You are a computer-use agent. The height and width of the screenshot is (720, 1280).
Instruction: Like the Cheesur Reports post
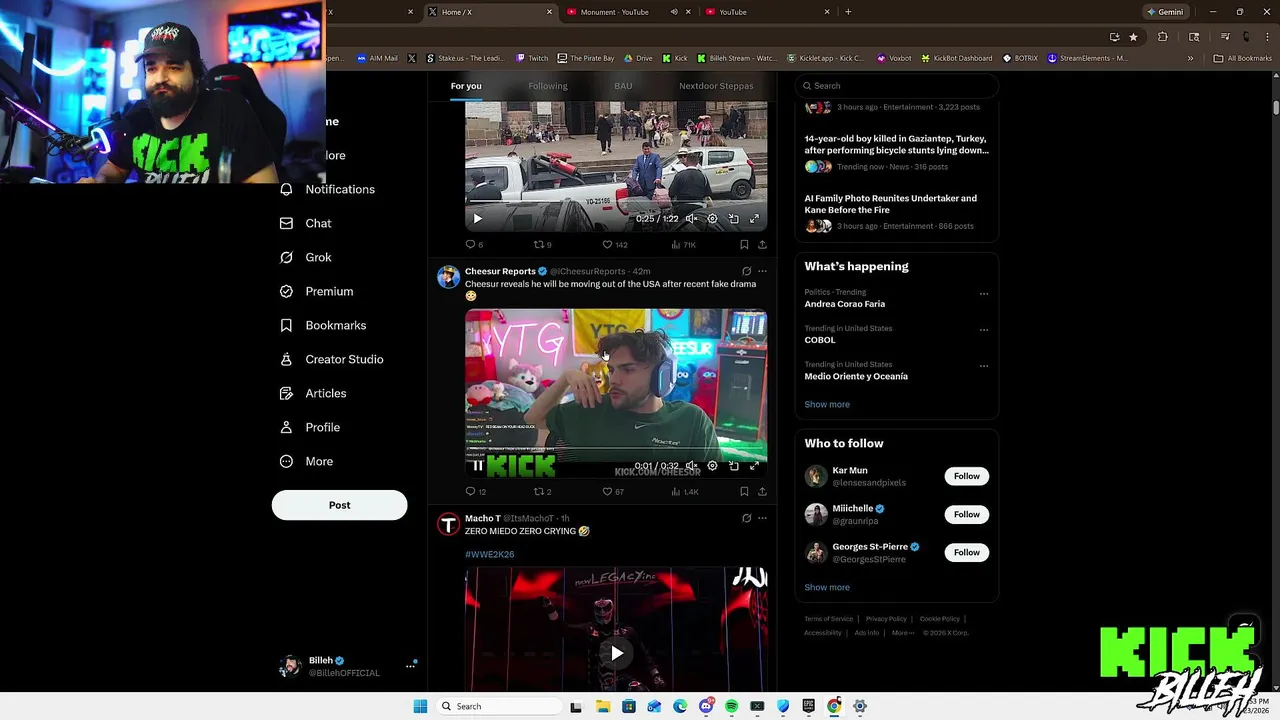point(612,492)
